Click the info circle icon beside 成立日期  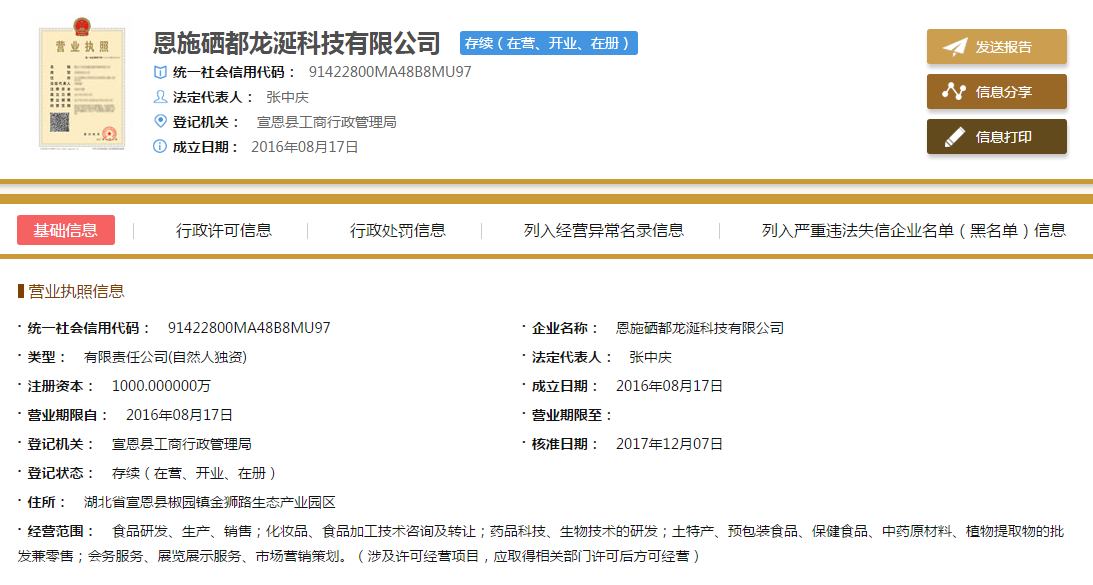click(x=160, y=147)
